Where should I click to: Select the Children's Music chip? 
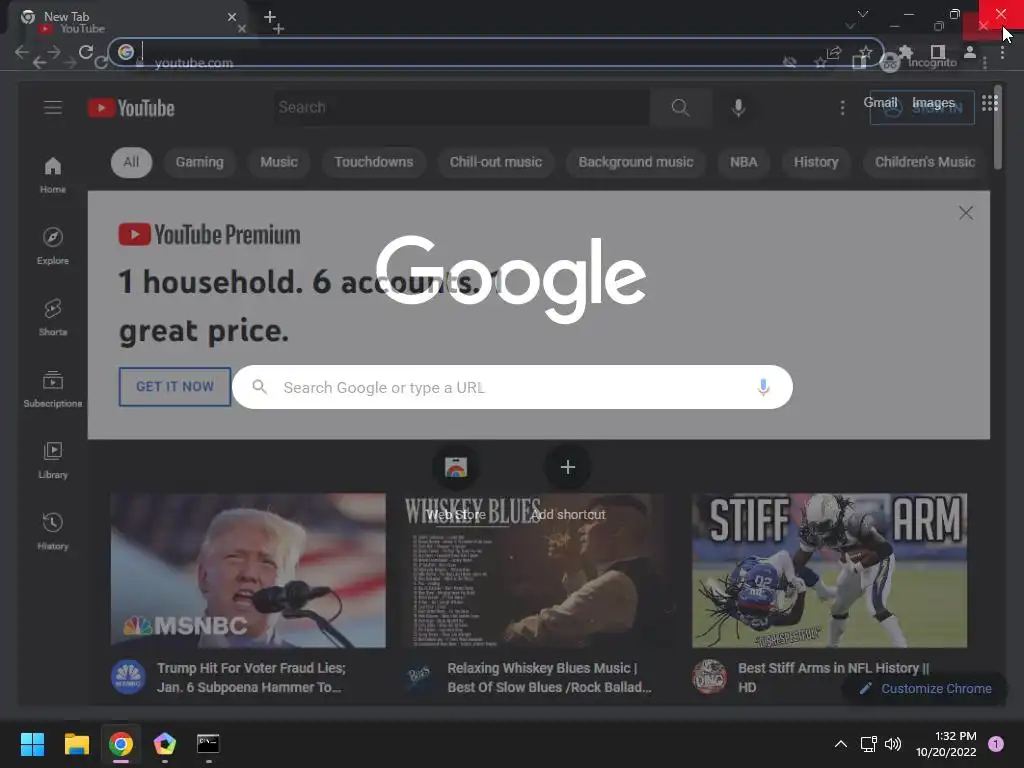(925, 162)
